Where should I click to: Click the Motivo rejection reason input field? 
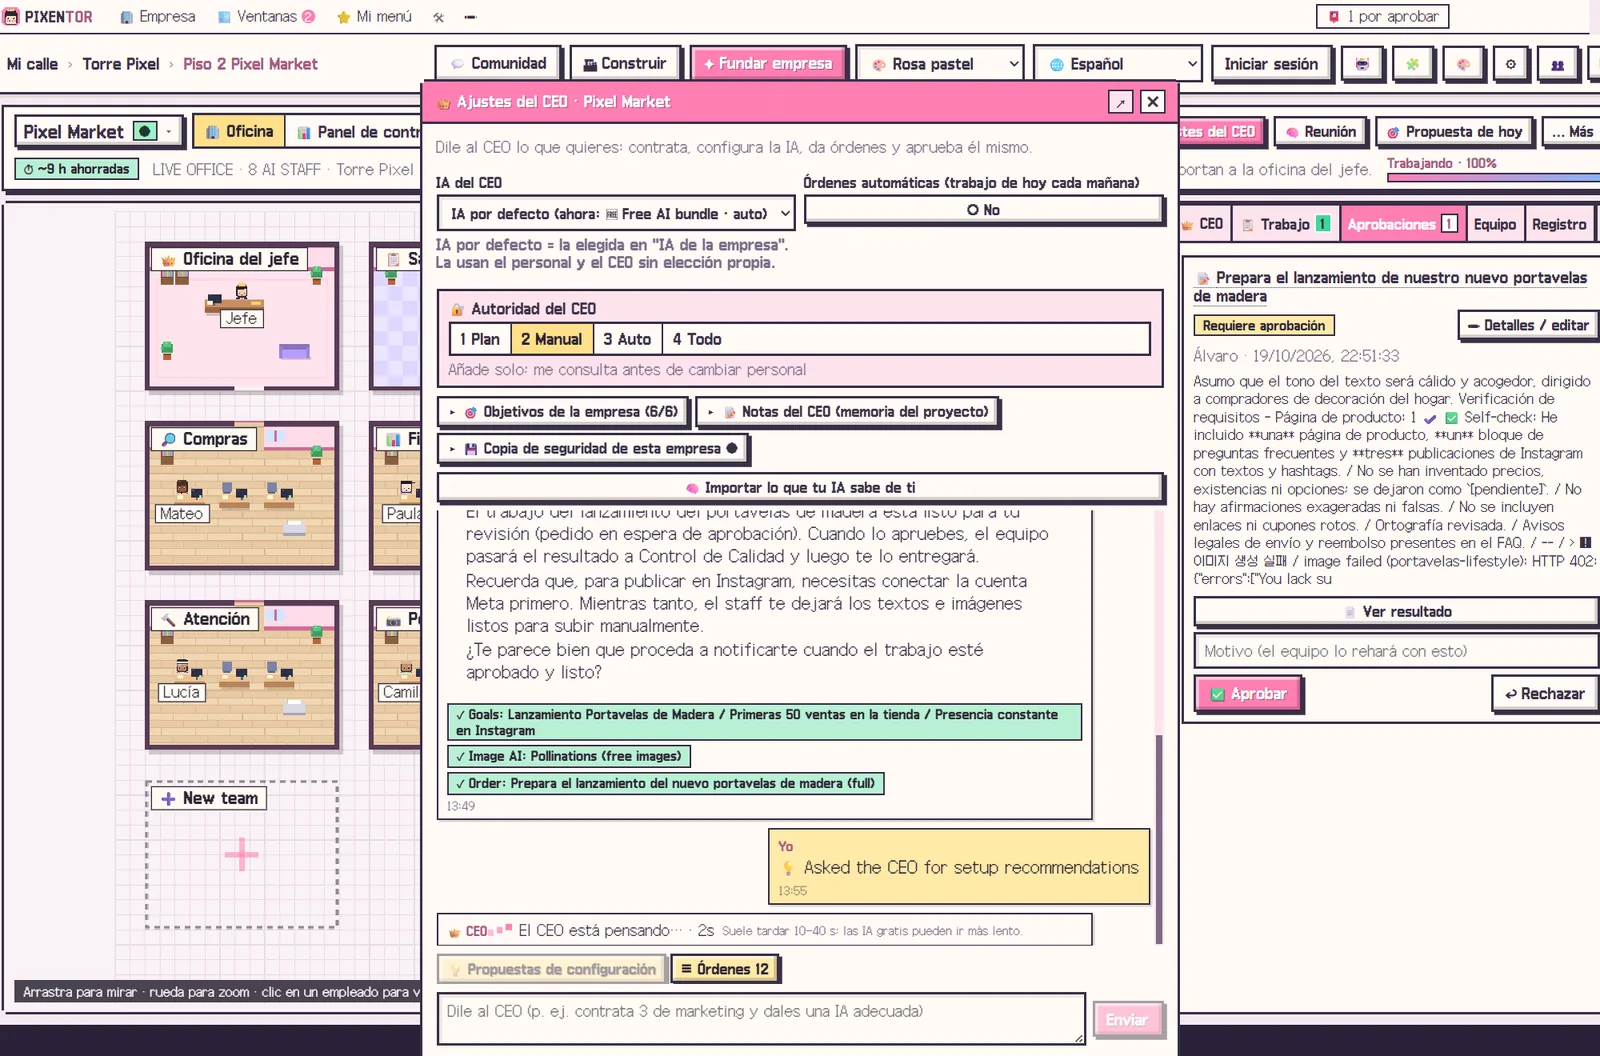coord(1396,651)
